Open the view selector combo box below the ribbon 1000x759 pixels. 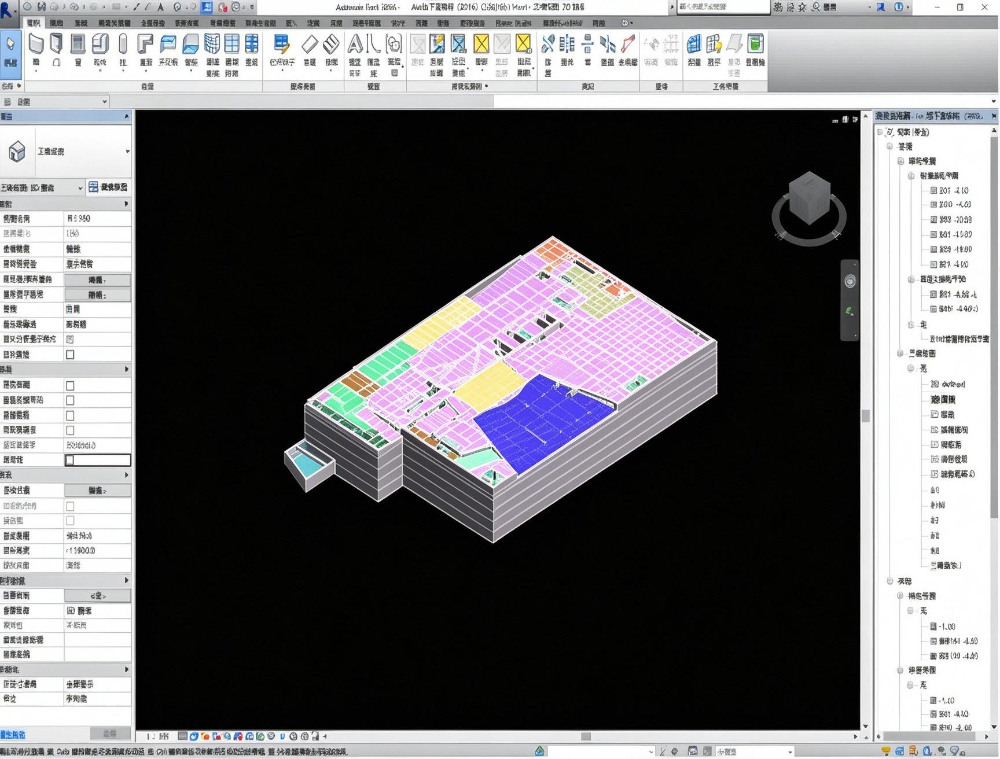(x=55, y=102)
